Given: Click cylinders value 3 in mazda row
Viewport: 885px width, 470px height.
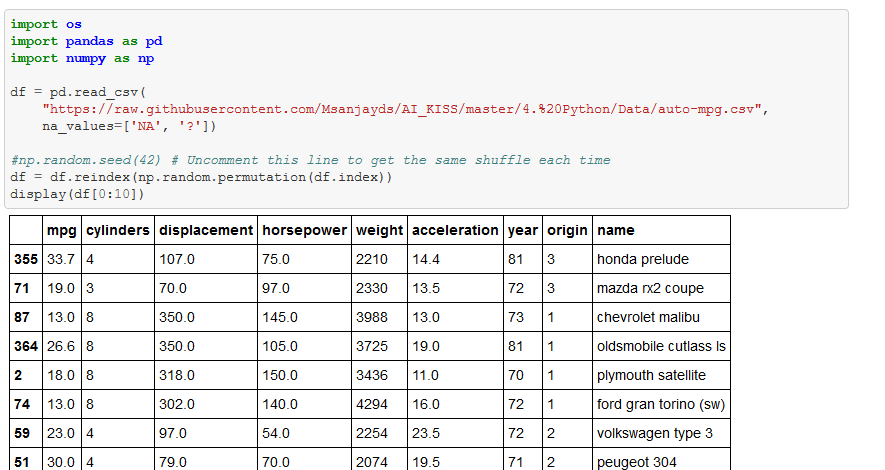Looking at the screenshot, I should (117, 288).
